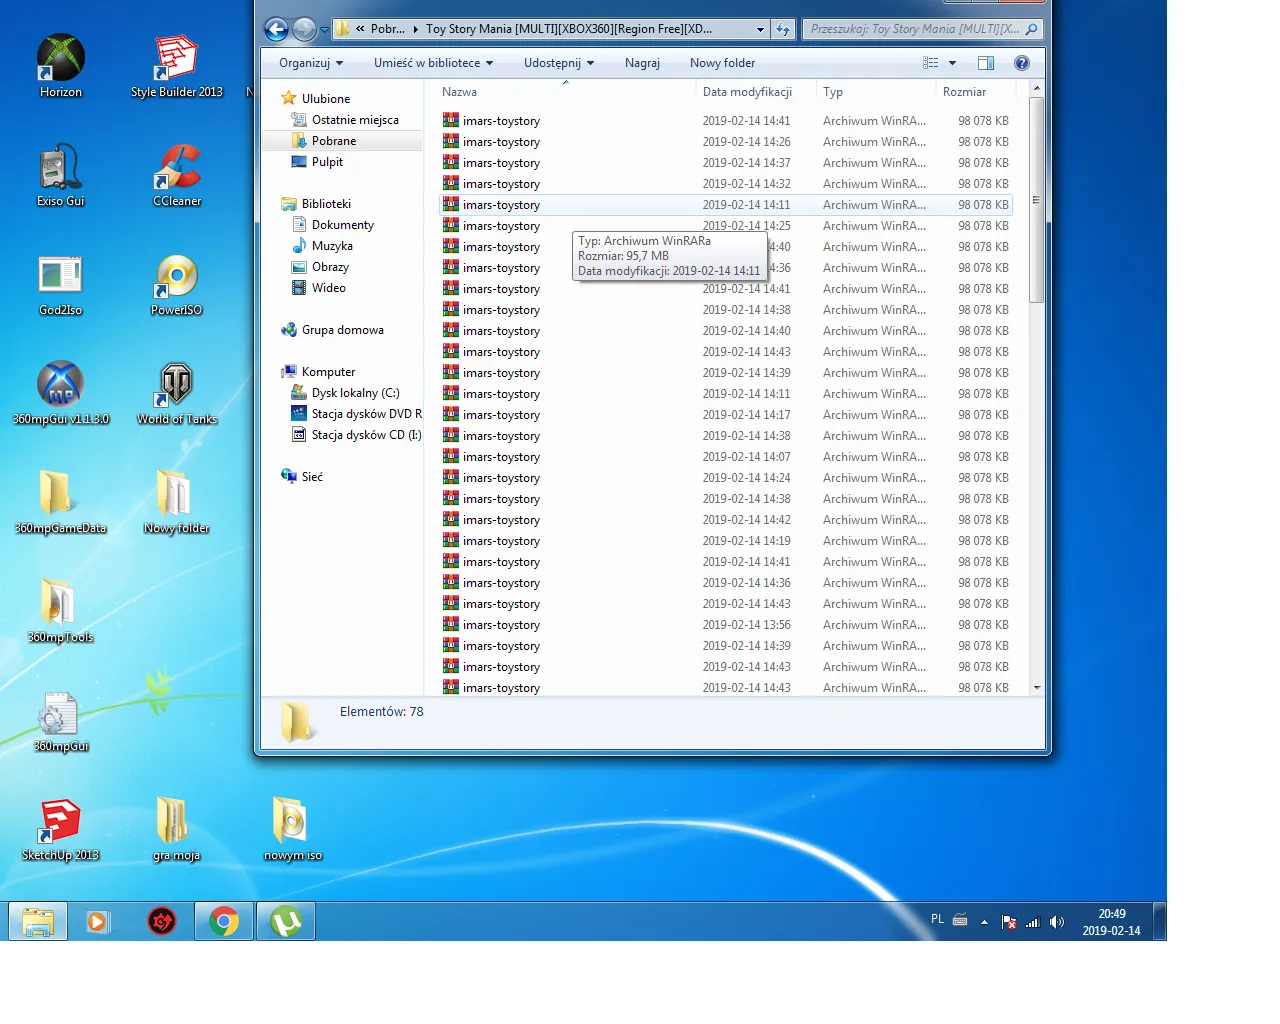Click the Toy Story Mania breadcrumb
1280x1024 pixels.
[569, 29]
